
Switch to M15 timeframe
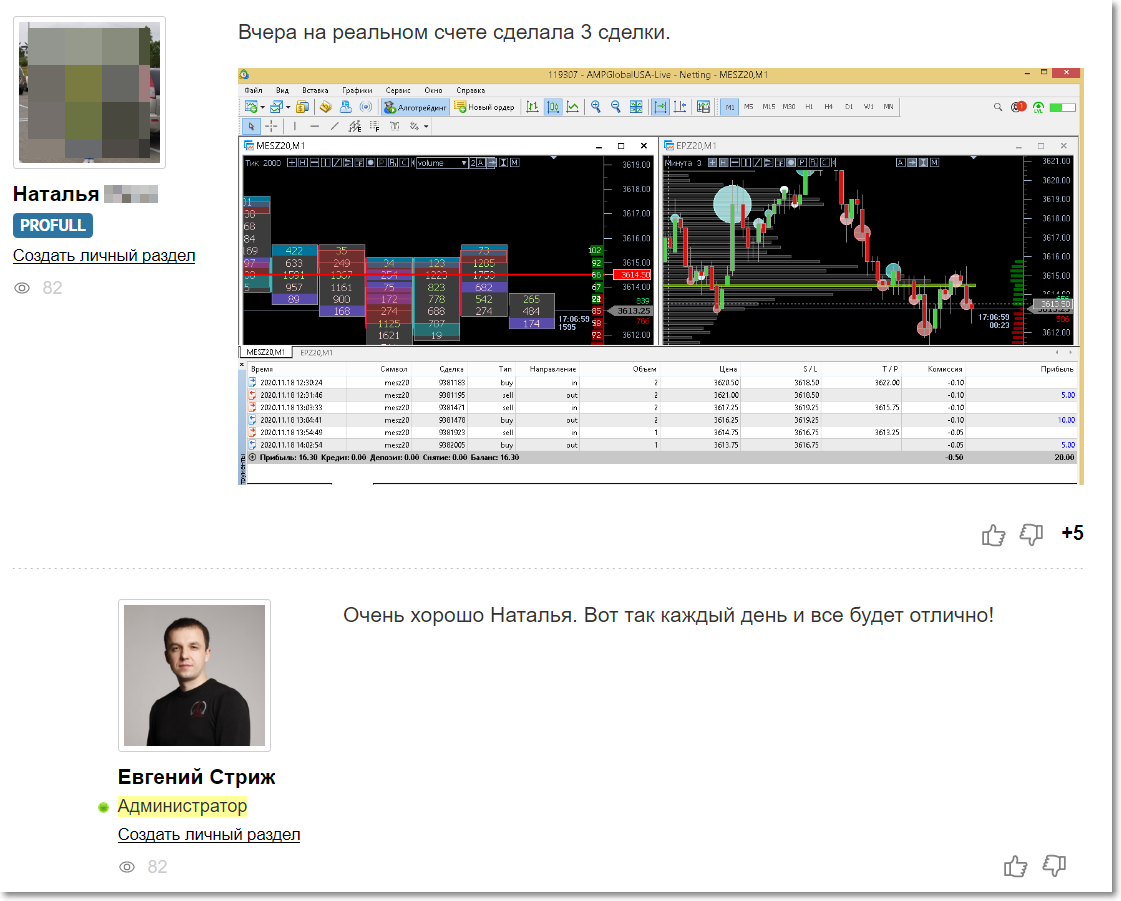point(769,107)
